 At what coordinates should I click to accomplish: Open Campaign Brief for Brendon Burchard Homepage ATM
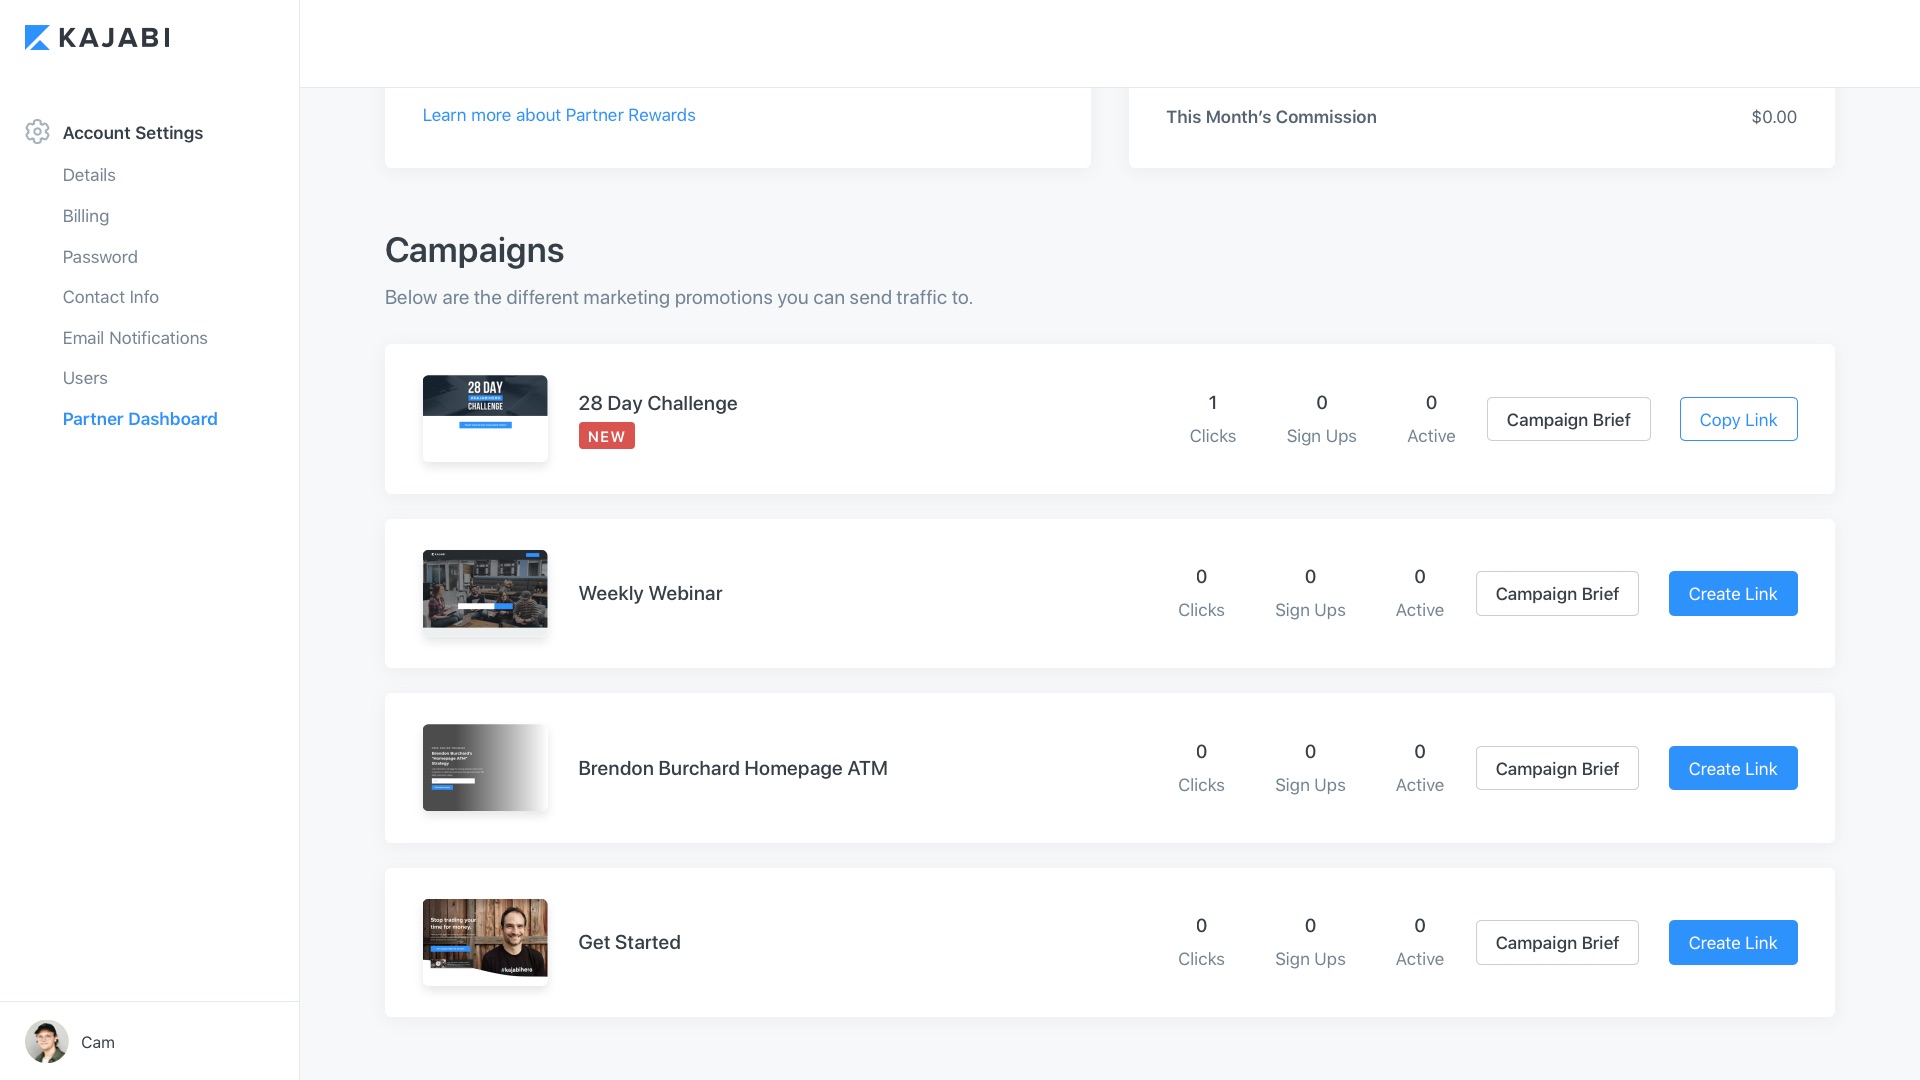1556,768
